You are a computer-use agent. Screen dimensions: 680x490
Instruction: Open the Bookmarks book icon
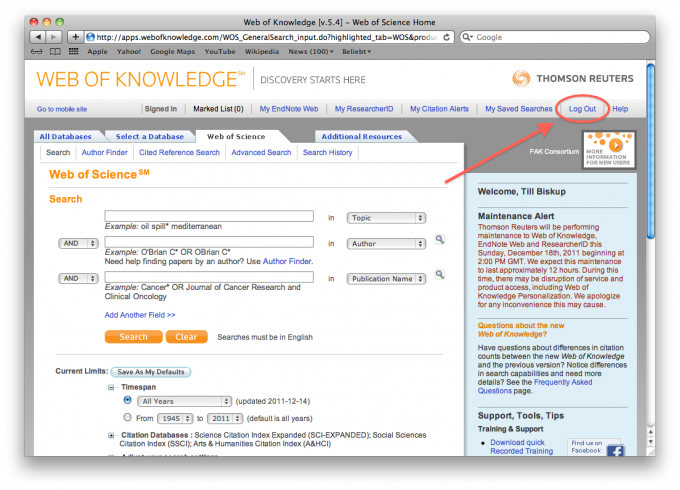click(55, 52)
